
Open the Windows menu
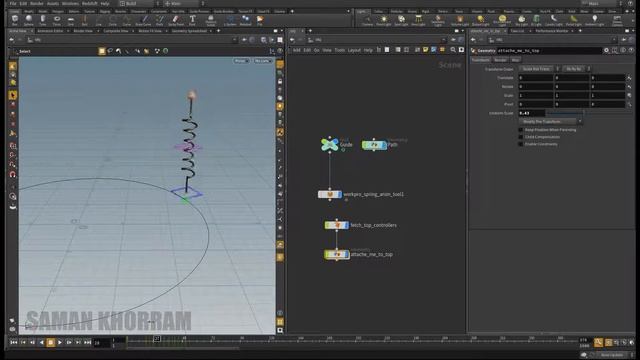pos(70,3)
